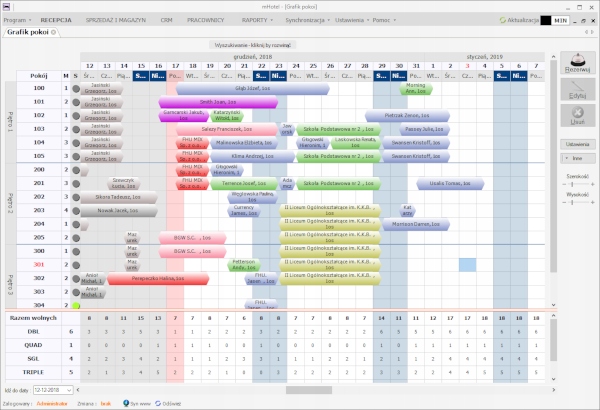Select Perepeczko Halina reservation bar
This screenshot has width=600, height=410.
tap(158, 279)
